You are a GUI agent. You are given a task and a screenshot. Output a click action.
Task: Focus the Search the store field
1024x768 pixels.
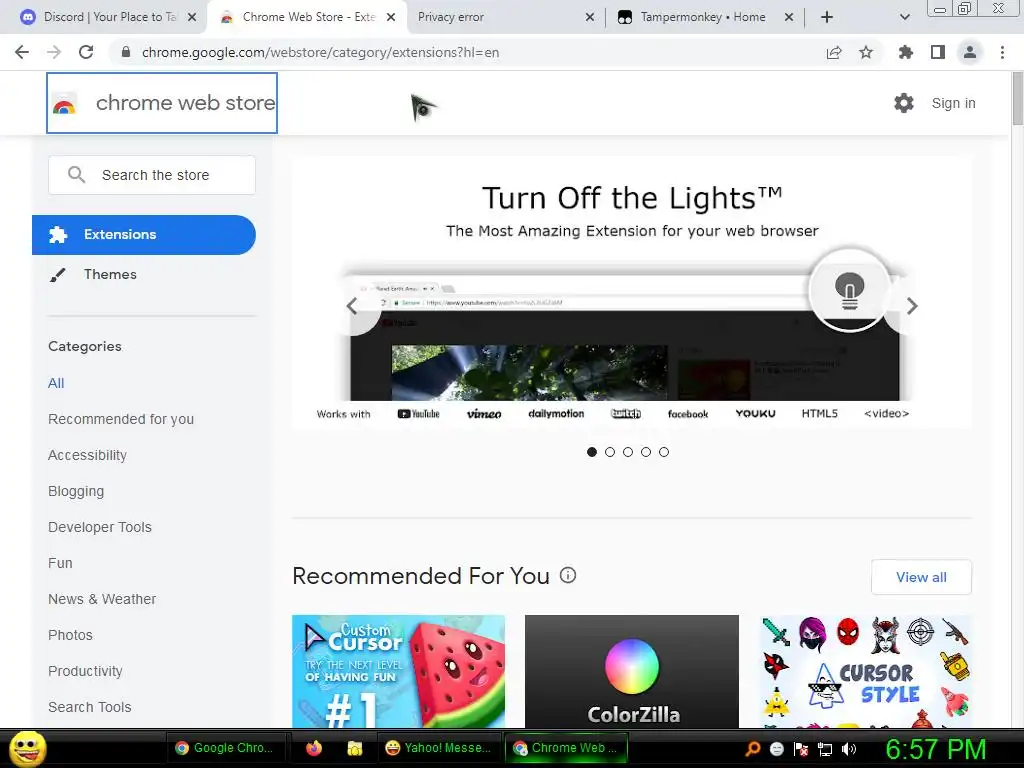(x=152, y=175)
